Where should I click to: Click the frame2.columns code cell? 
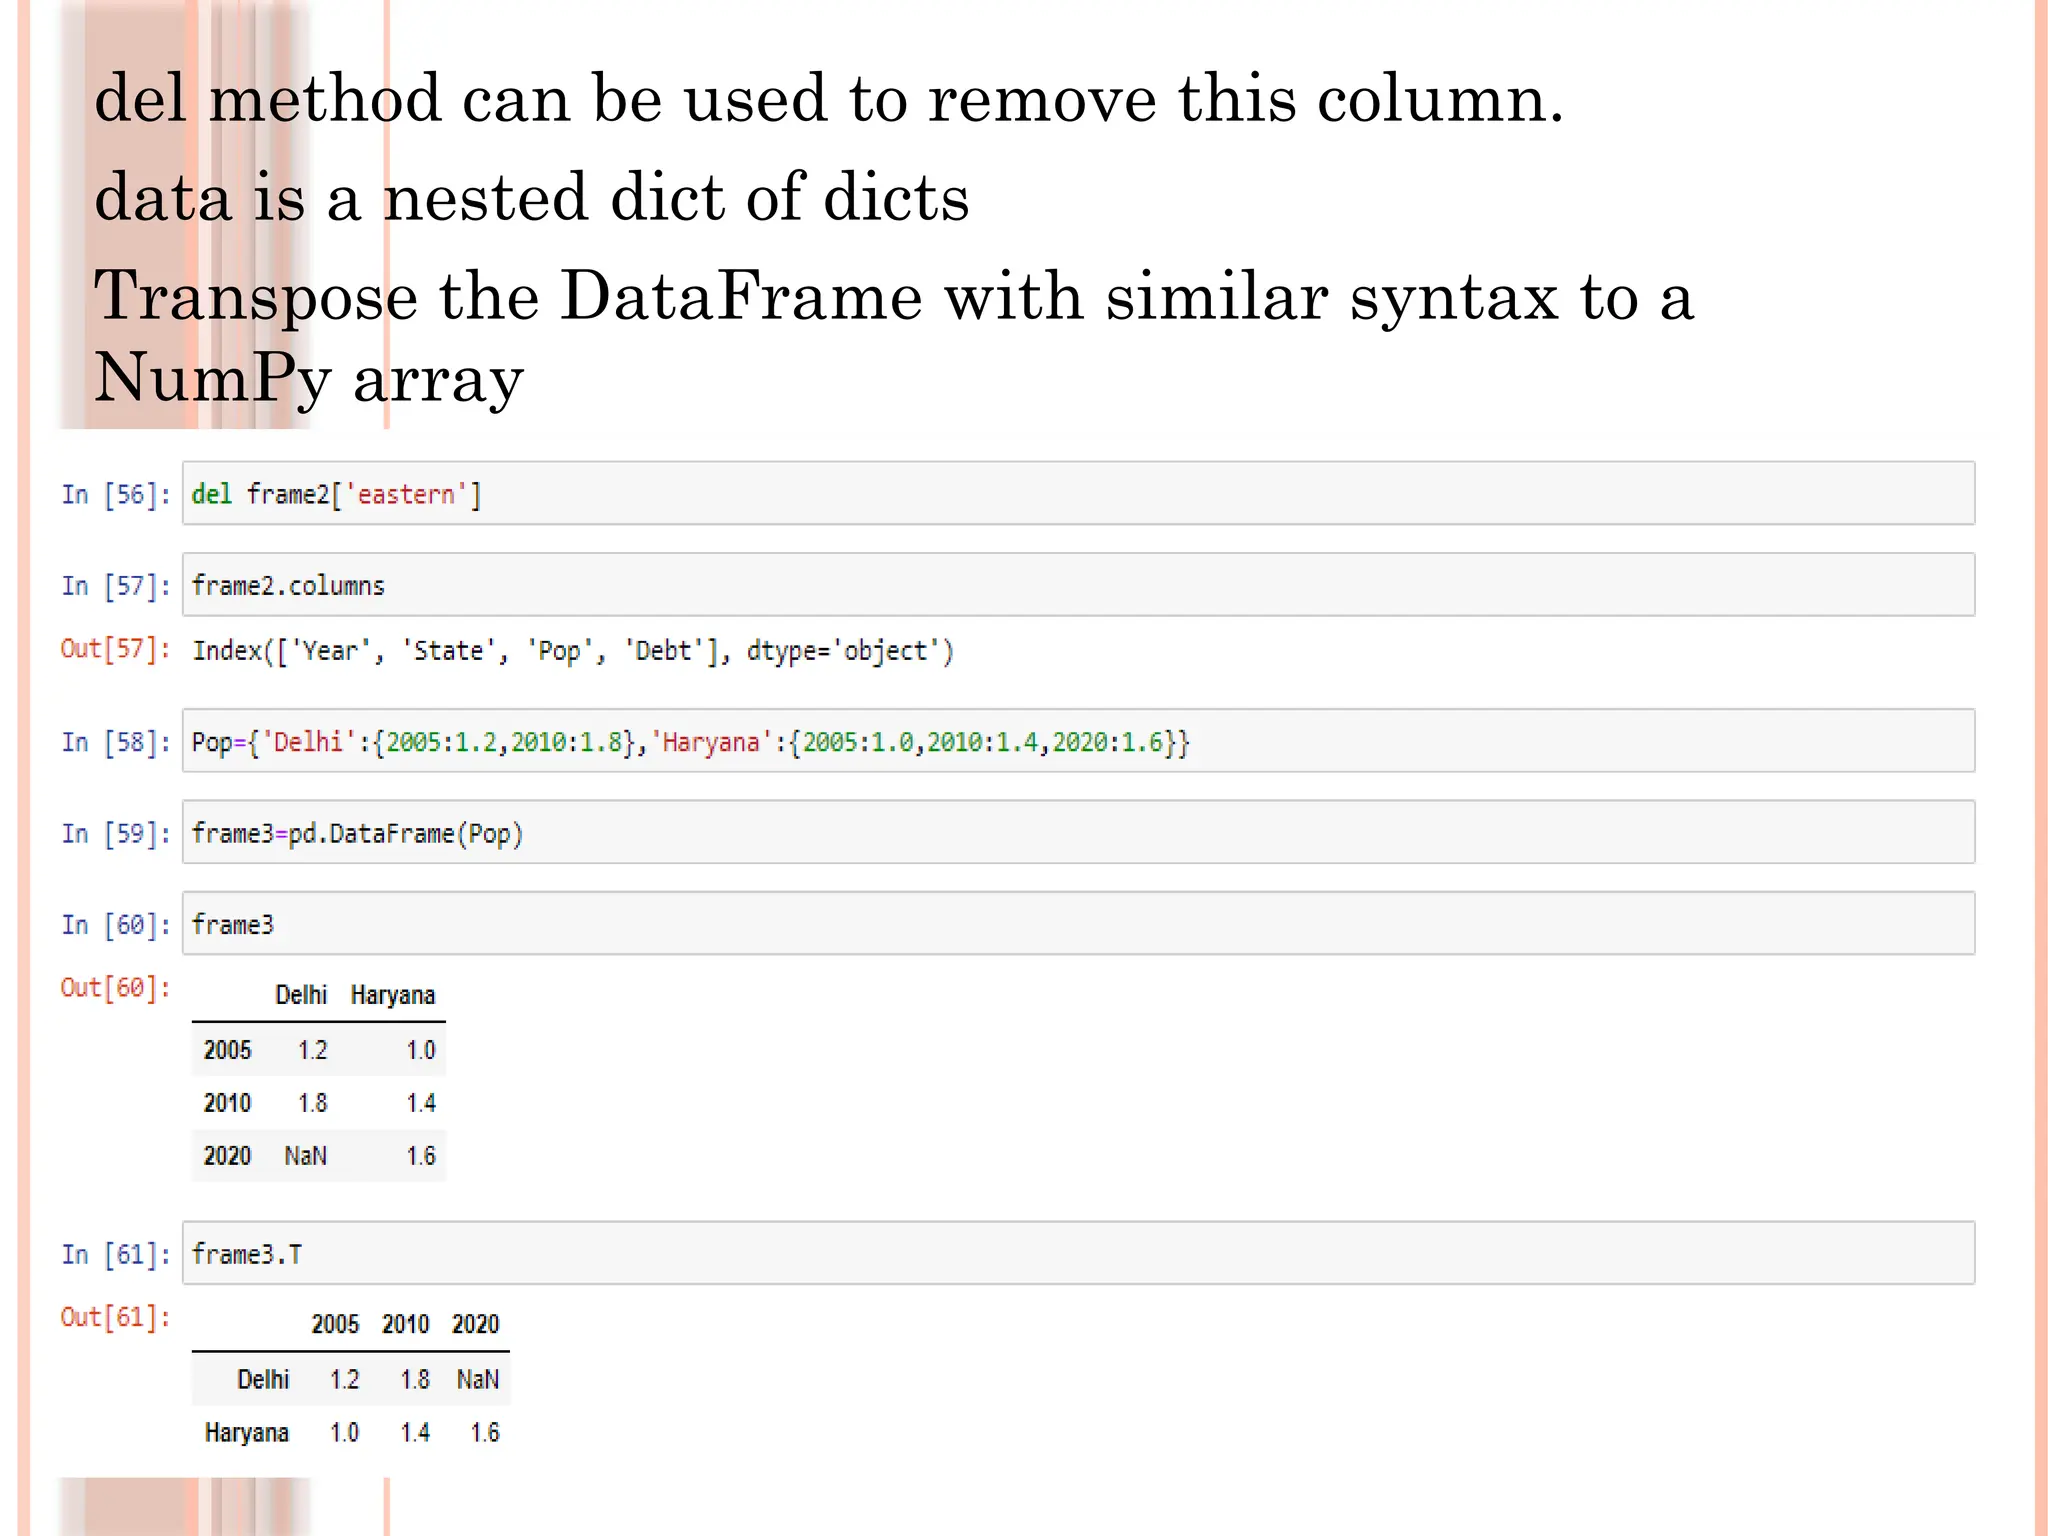1078,585
